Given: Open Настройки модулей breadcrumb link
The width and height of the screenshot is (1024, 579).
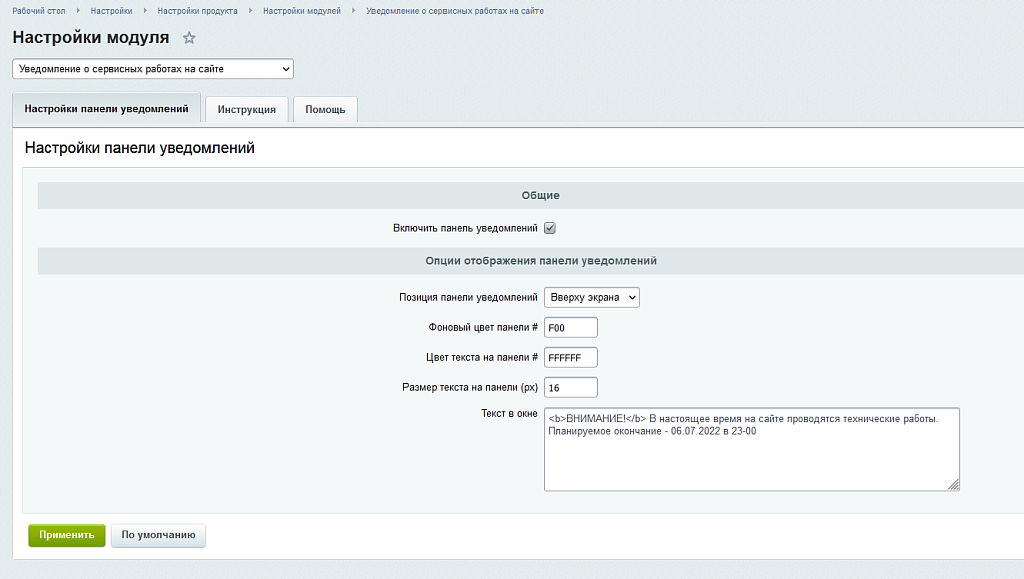Looking at the screenshot, I should pyautogui.click(x=301, y=10).
